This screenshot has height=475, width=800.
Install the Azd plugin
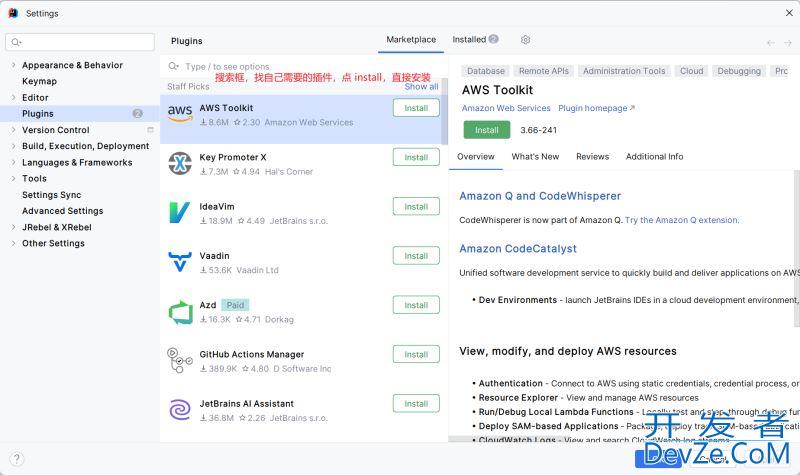pyautogui.click(x=416, y=305)
